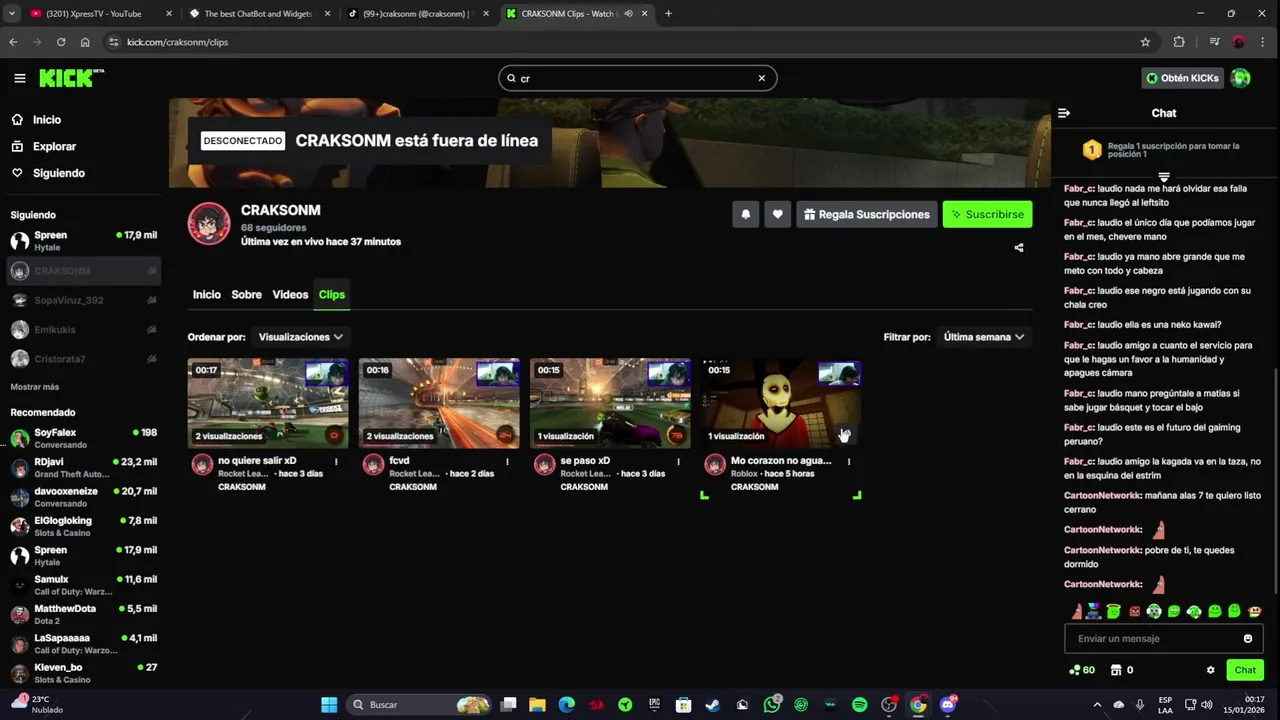Image resolution: width=1280 pixels, height=720 pixels.
Task: Collapse the chat panel icon
Action: click(1064, 113)
